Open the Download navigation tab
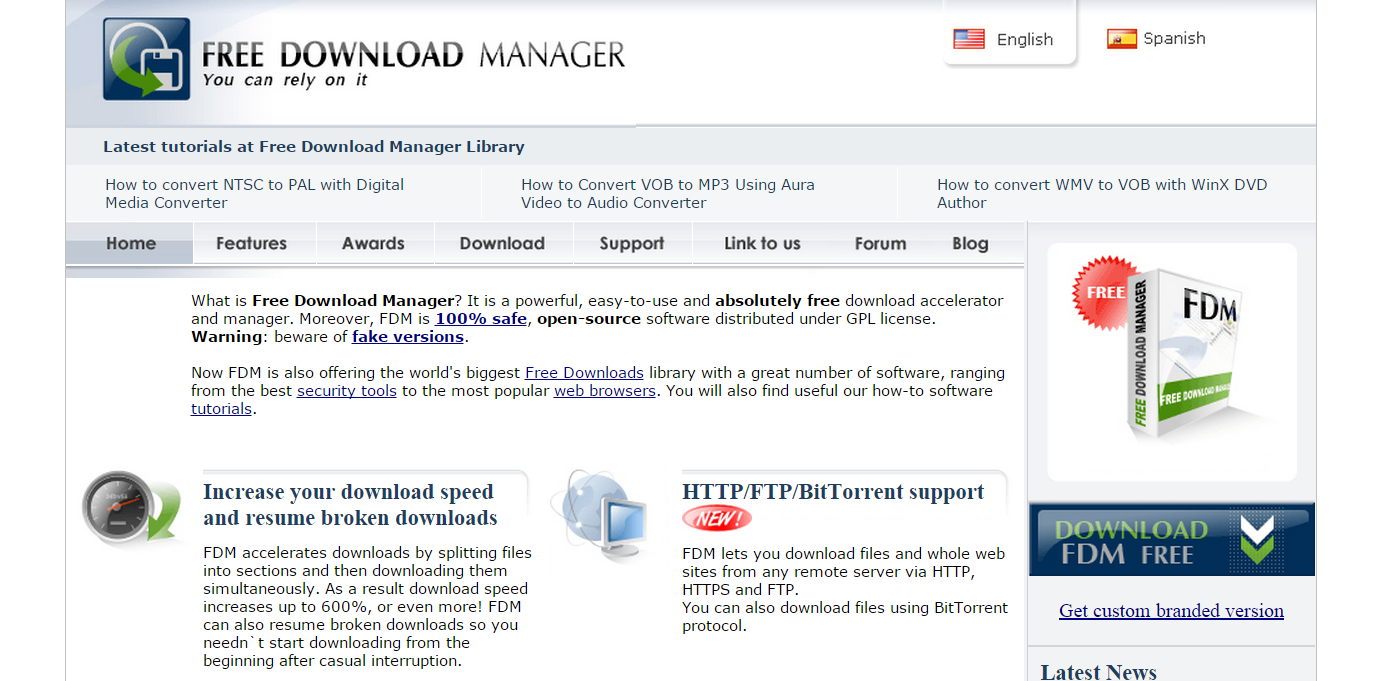This screenshot has width=1373, height=681. click(x=502, y=243)
